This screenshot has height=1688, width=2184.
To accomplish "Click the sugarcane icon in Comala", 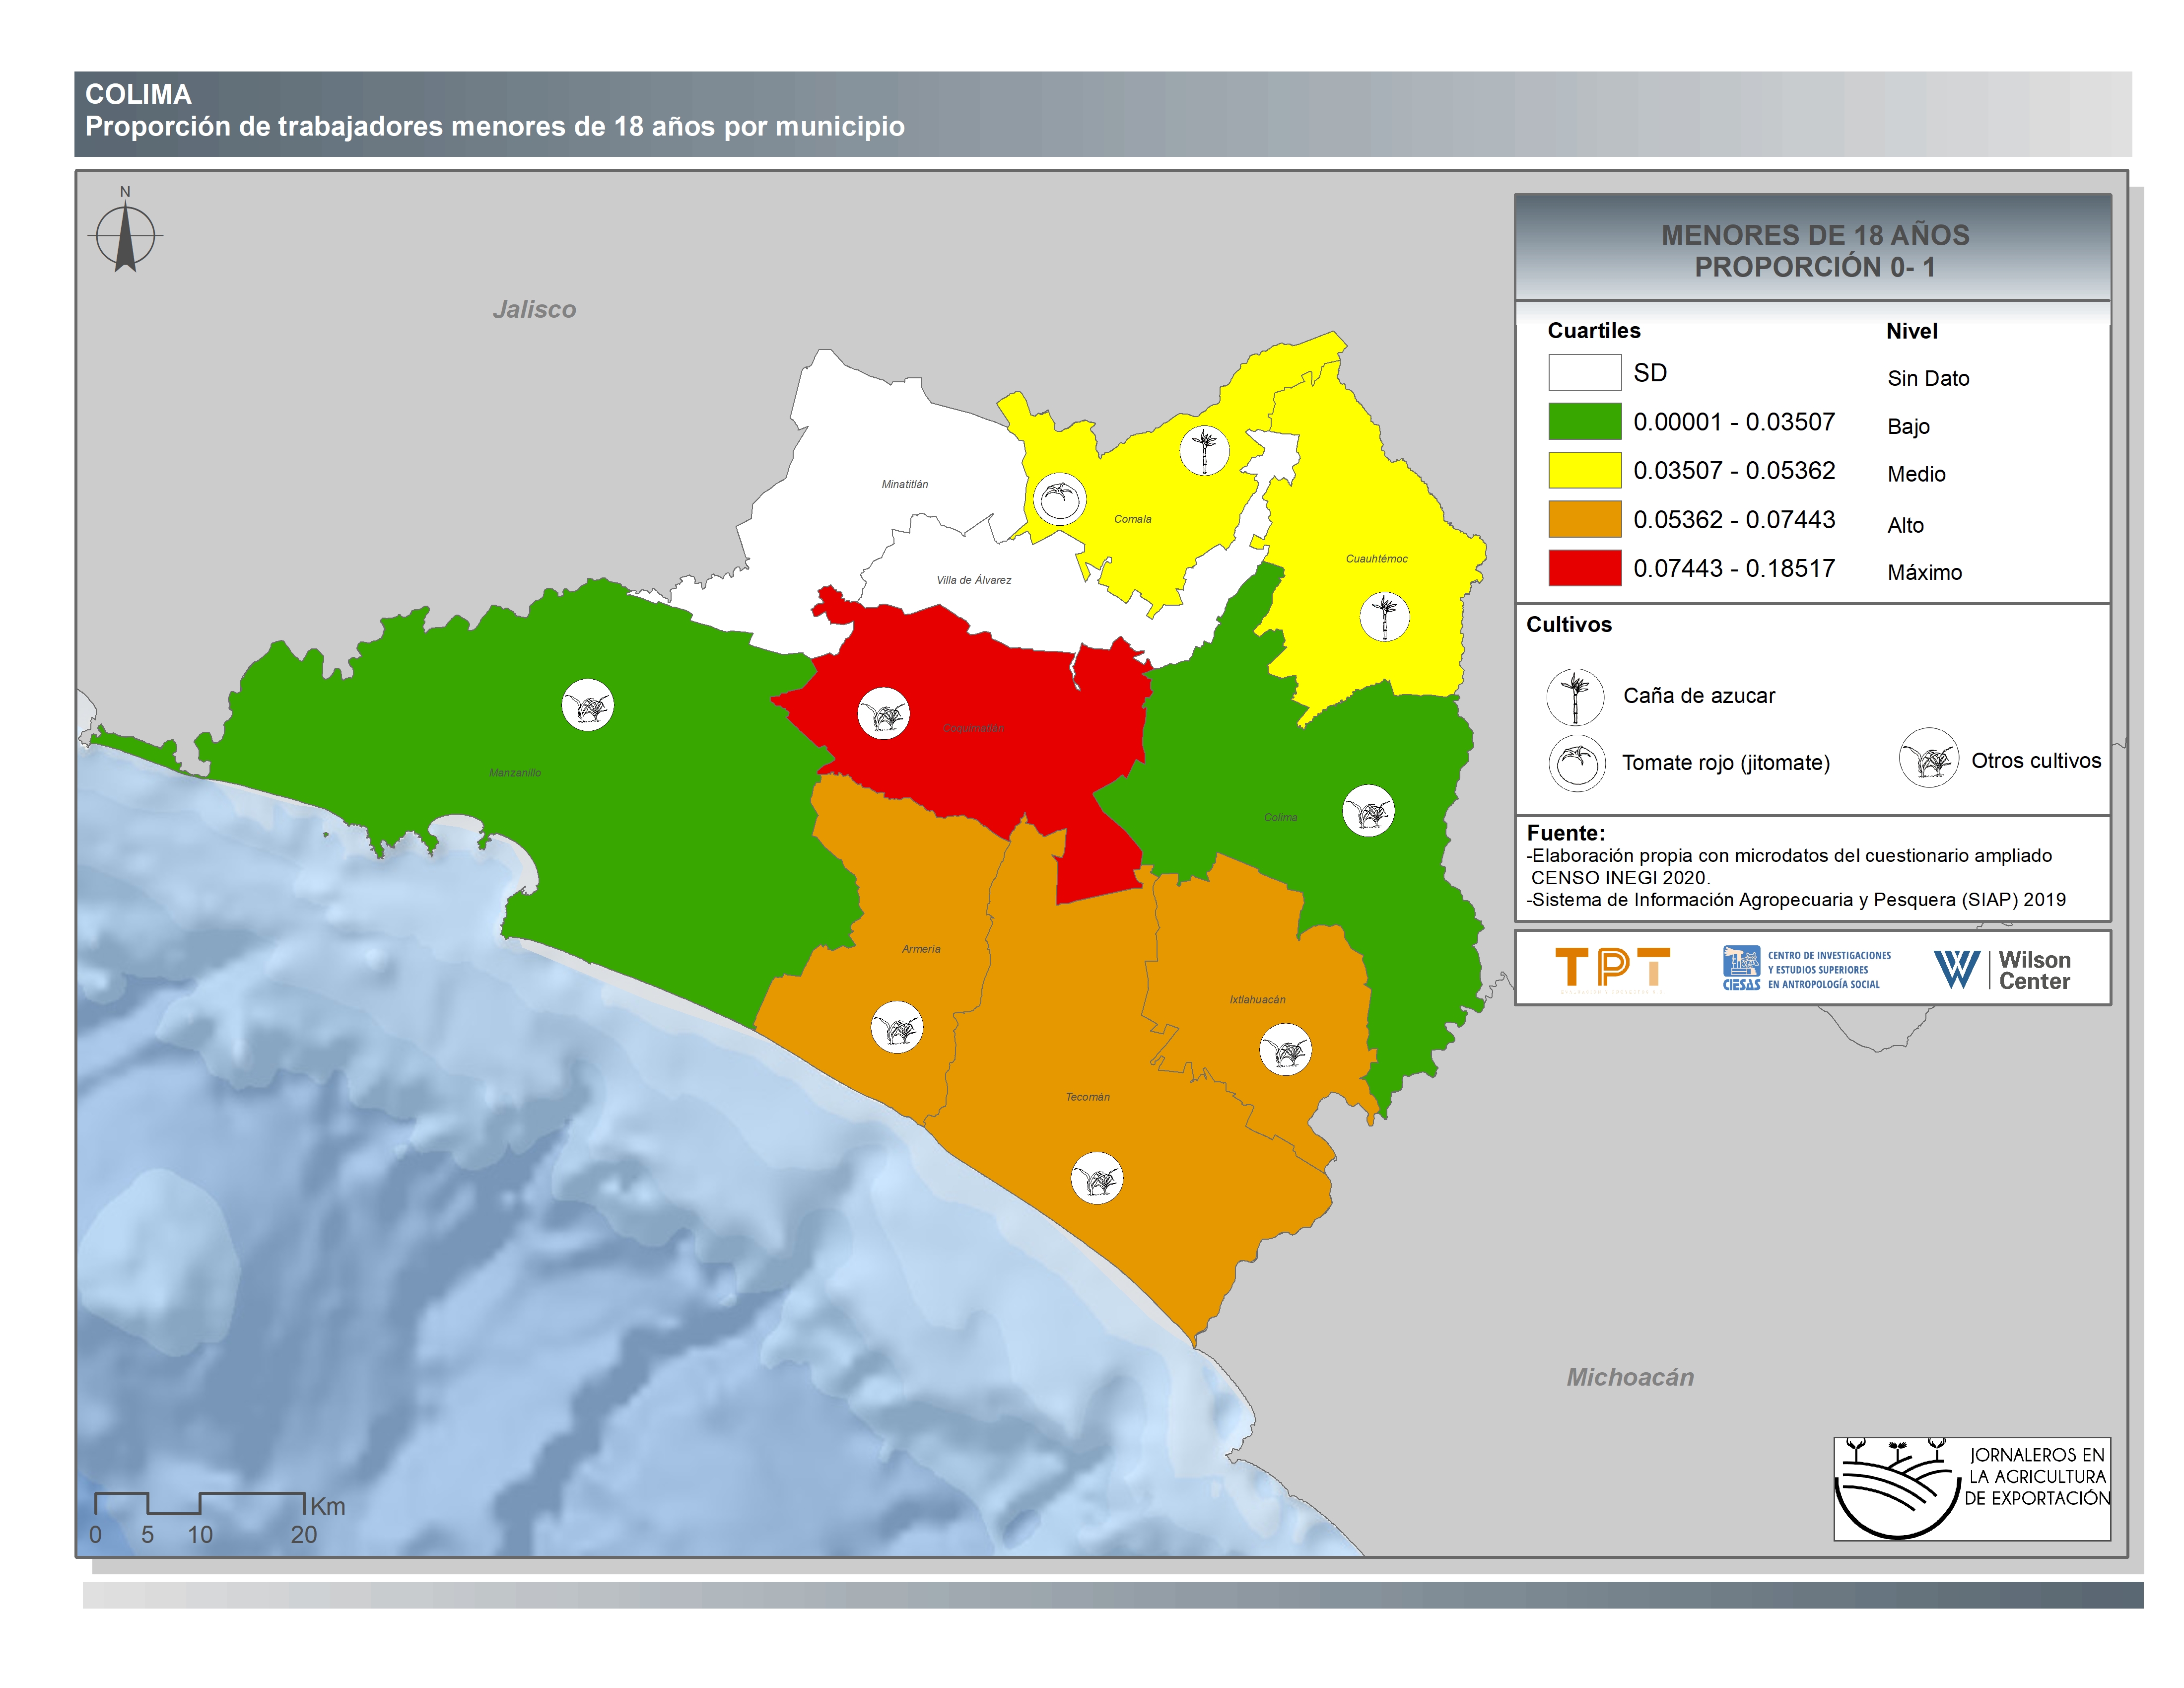I will coord(1204,450).
